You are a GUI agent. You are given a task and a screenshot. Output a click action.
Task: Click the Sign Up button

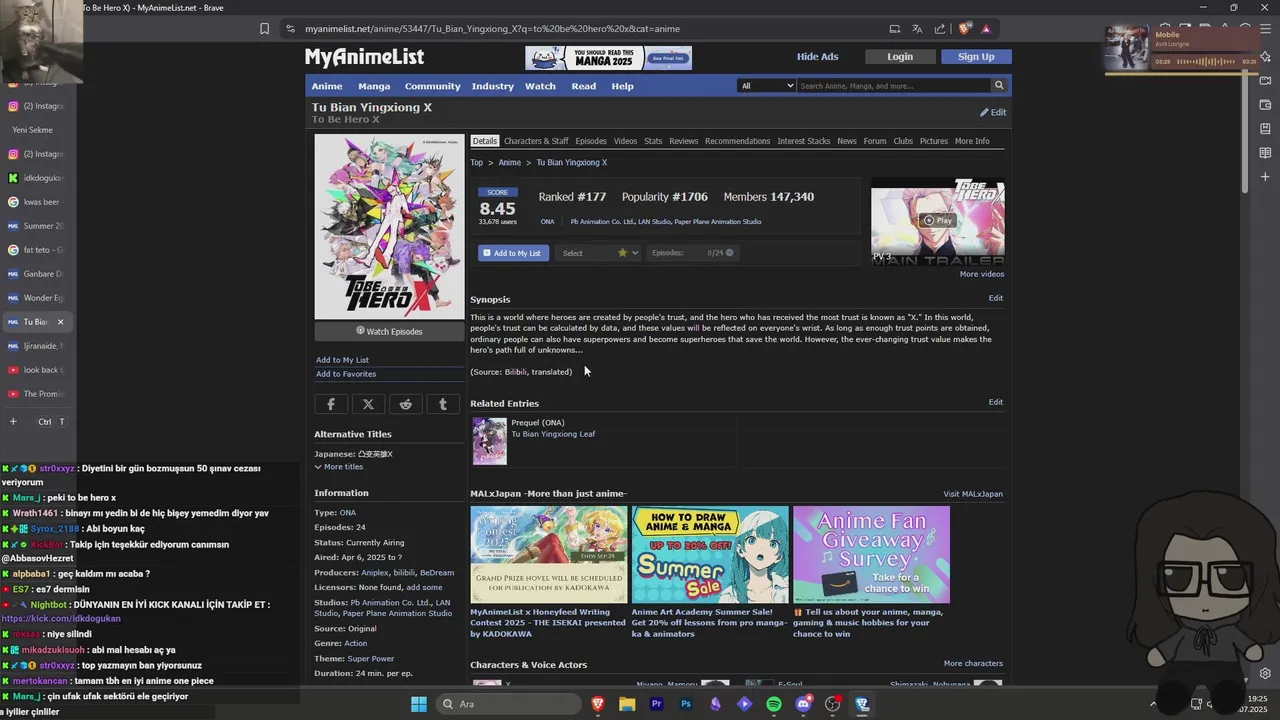[976, 57]
